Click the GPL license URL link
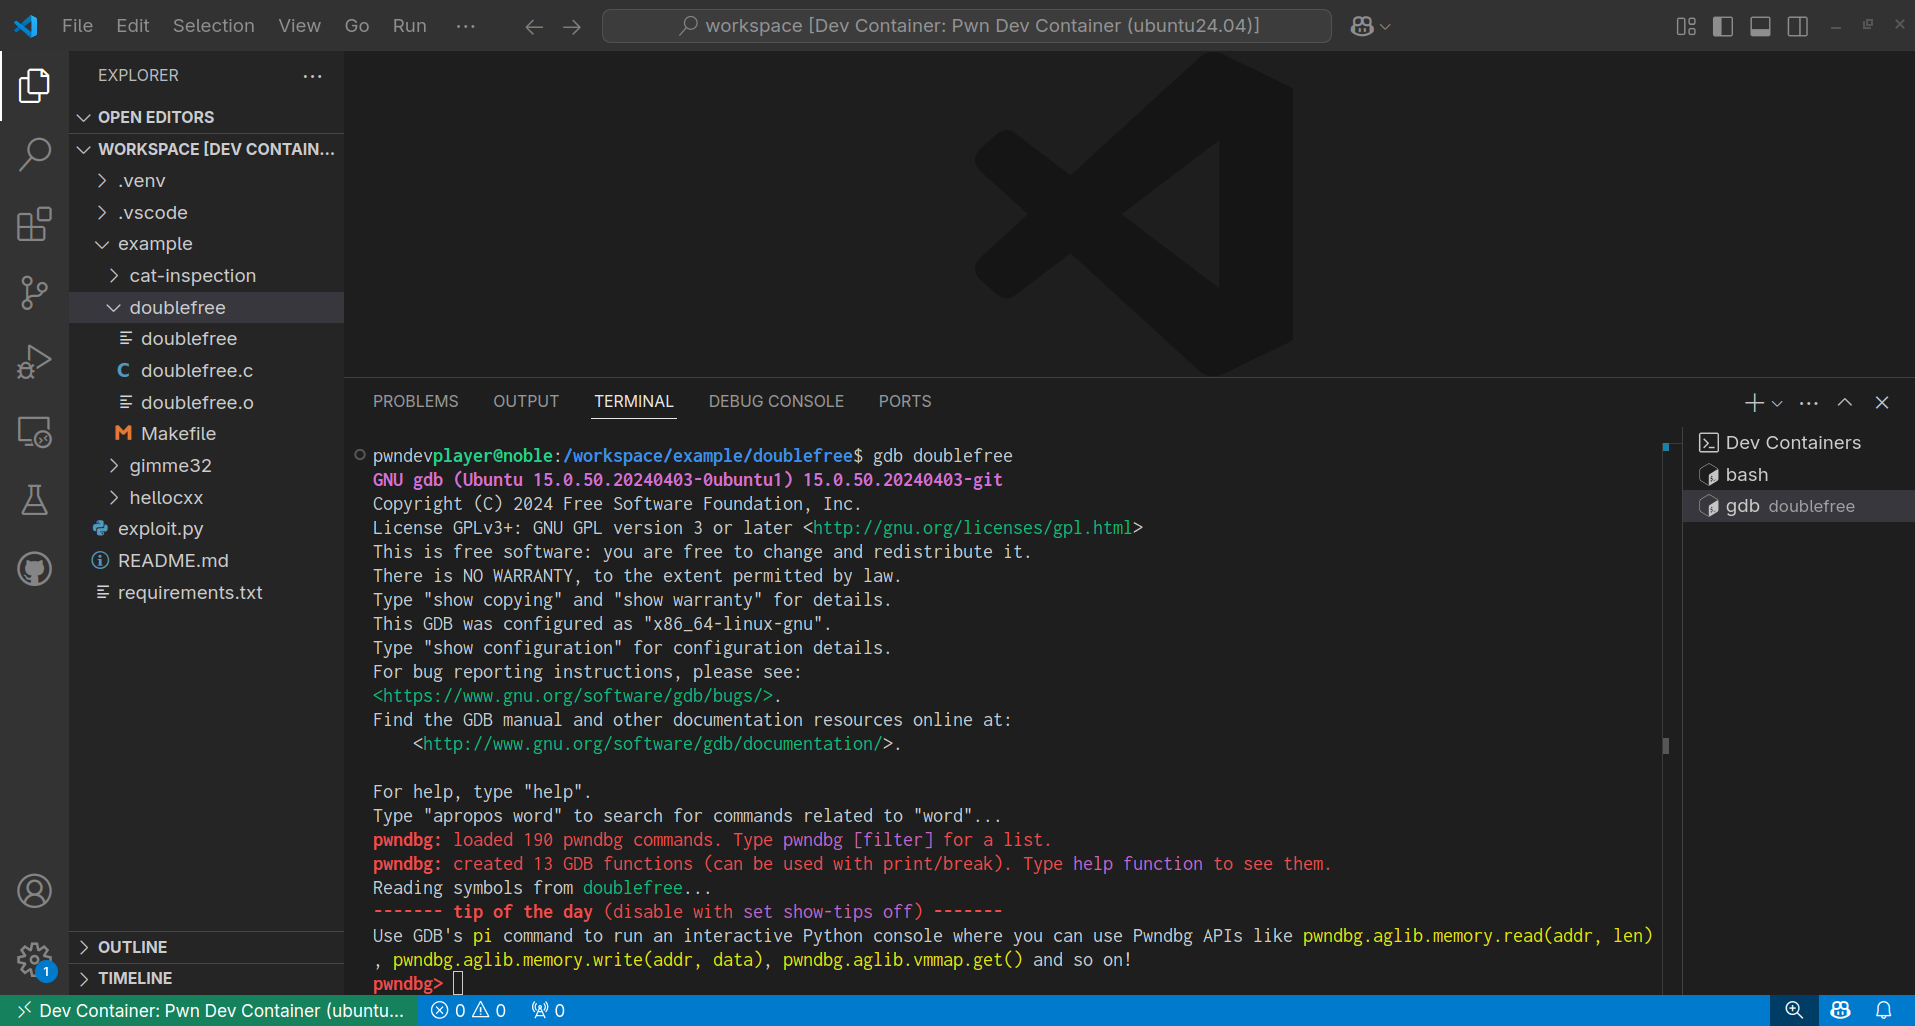1915x1026 pixels. pyautogui.click(x=972, y=528)
